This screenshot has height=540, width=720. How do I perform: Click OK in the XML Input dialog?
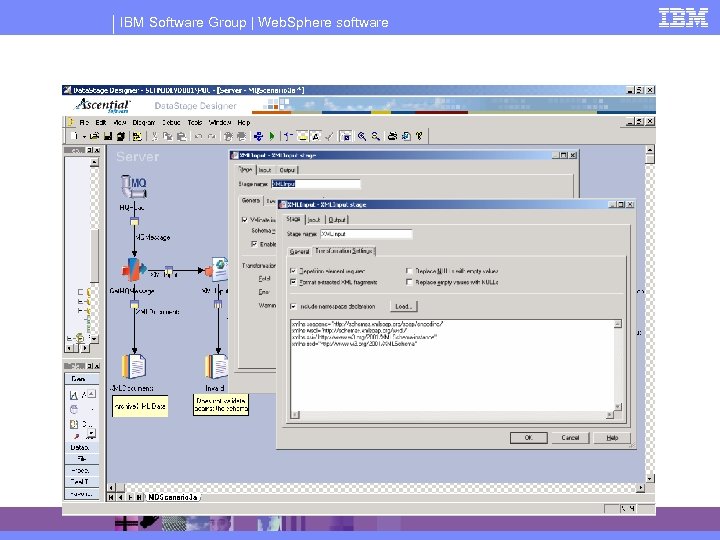[529, 438]
